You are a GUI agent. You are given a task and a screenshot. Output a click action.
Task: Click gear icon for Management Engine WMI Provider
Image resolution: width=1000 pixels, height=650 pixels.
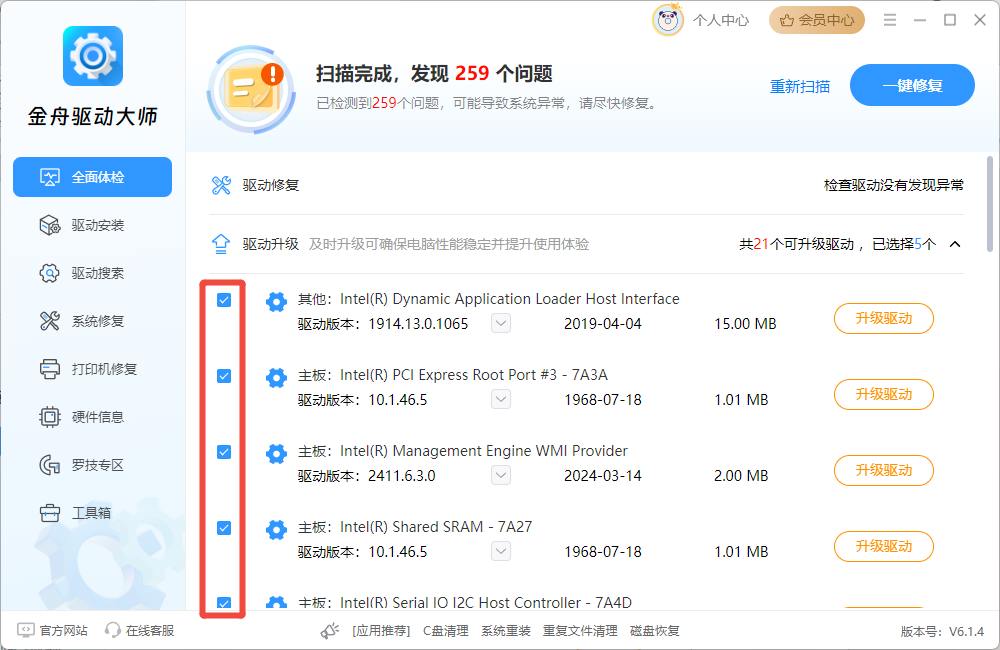[276, 454]
